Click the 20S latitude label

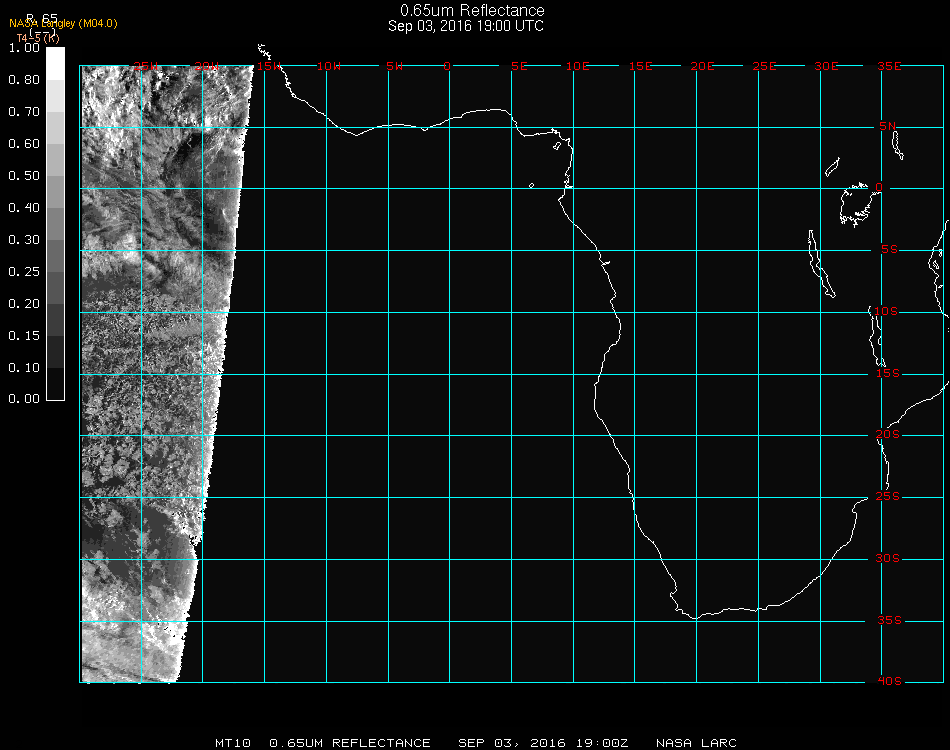tap(888, 435)
